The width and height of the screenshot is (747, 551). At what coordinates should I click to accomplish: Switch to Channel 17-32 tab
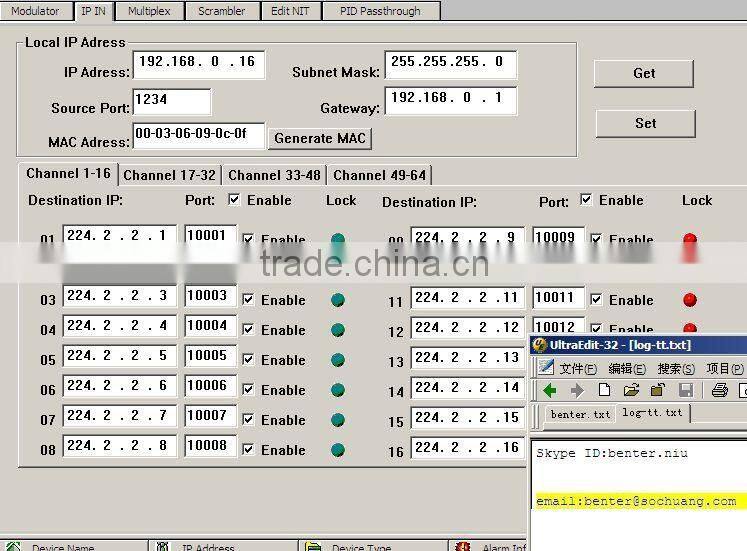(169, 175)
